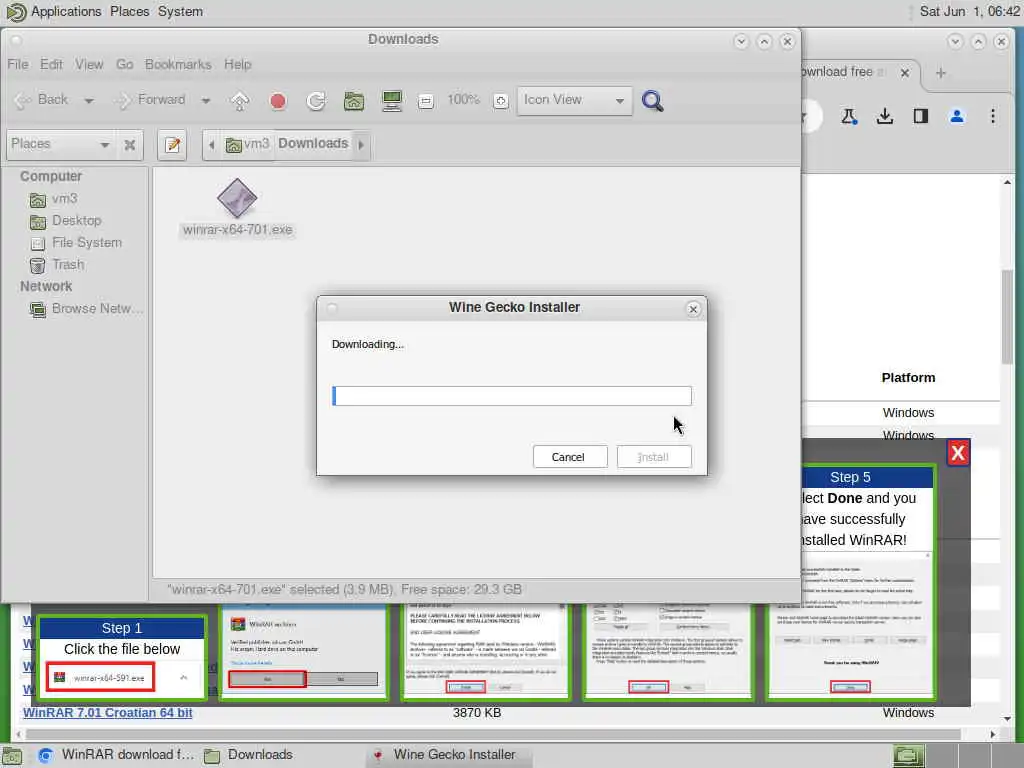Open a new browser tab
The width and height of the screenshot is (1024, 768).
(940, 72)
